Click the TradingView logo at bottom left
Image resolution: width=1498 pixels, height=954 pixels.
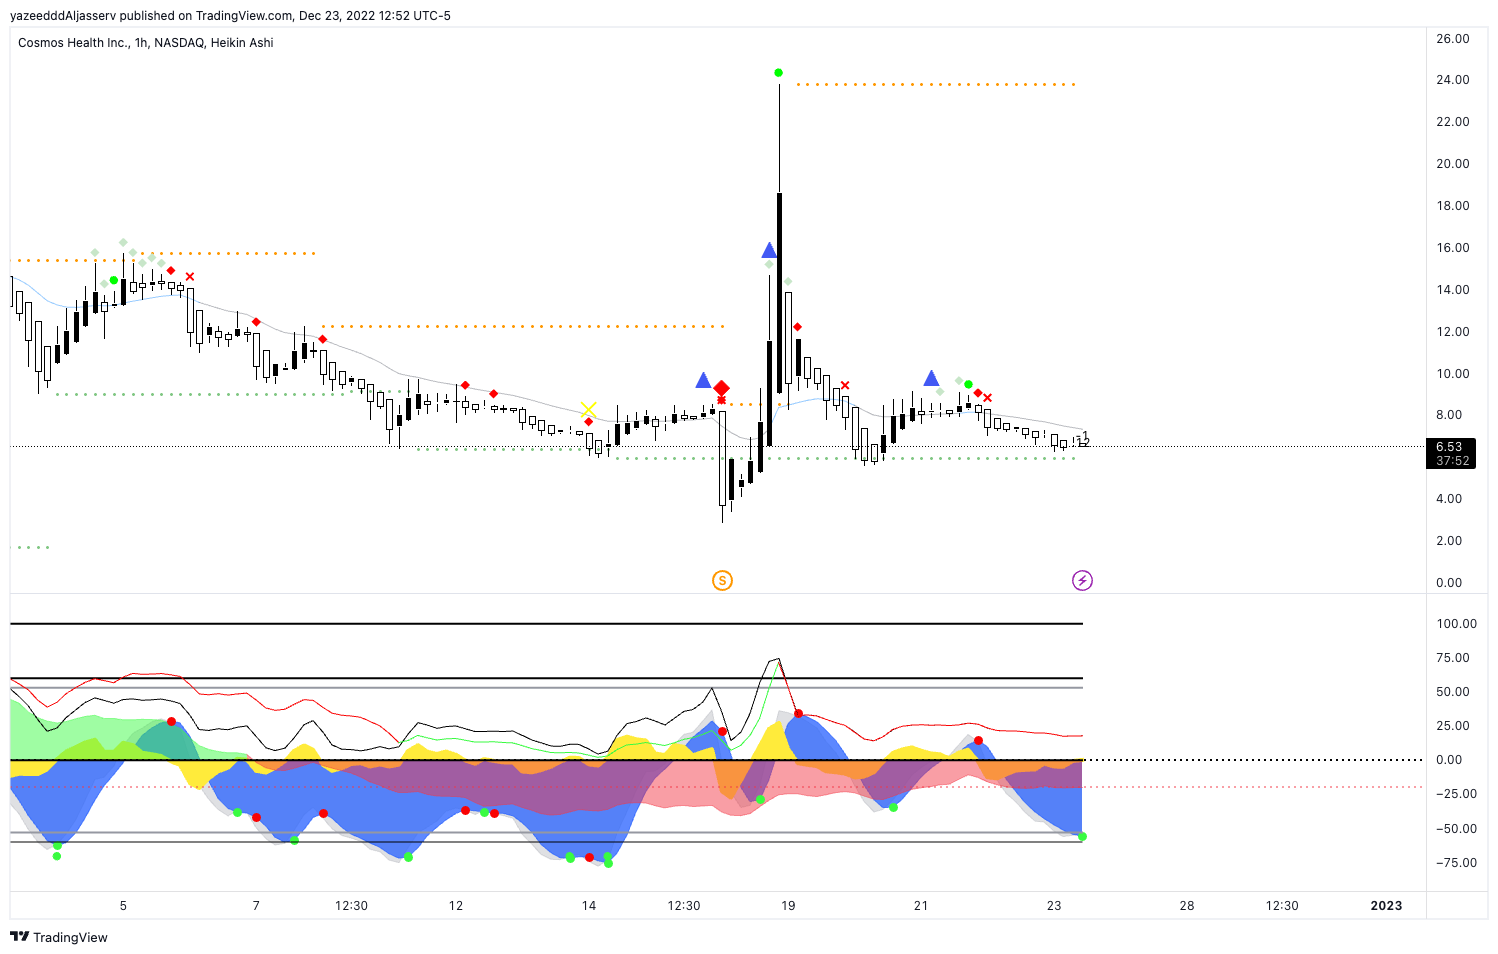click(59, 937)
